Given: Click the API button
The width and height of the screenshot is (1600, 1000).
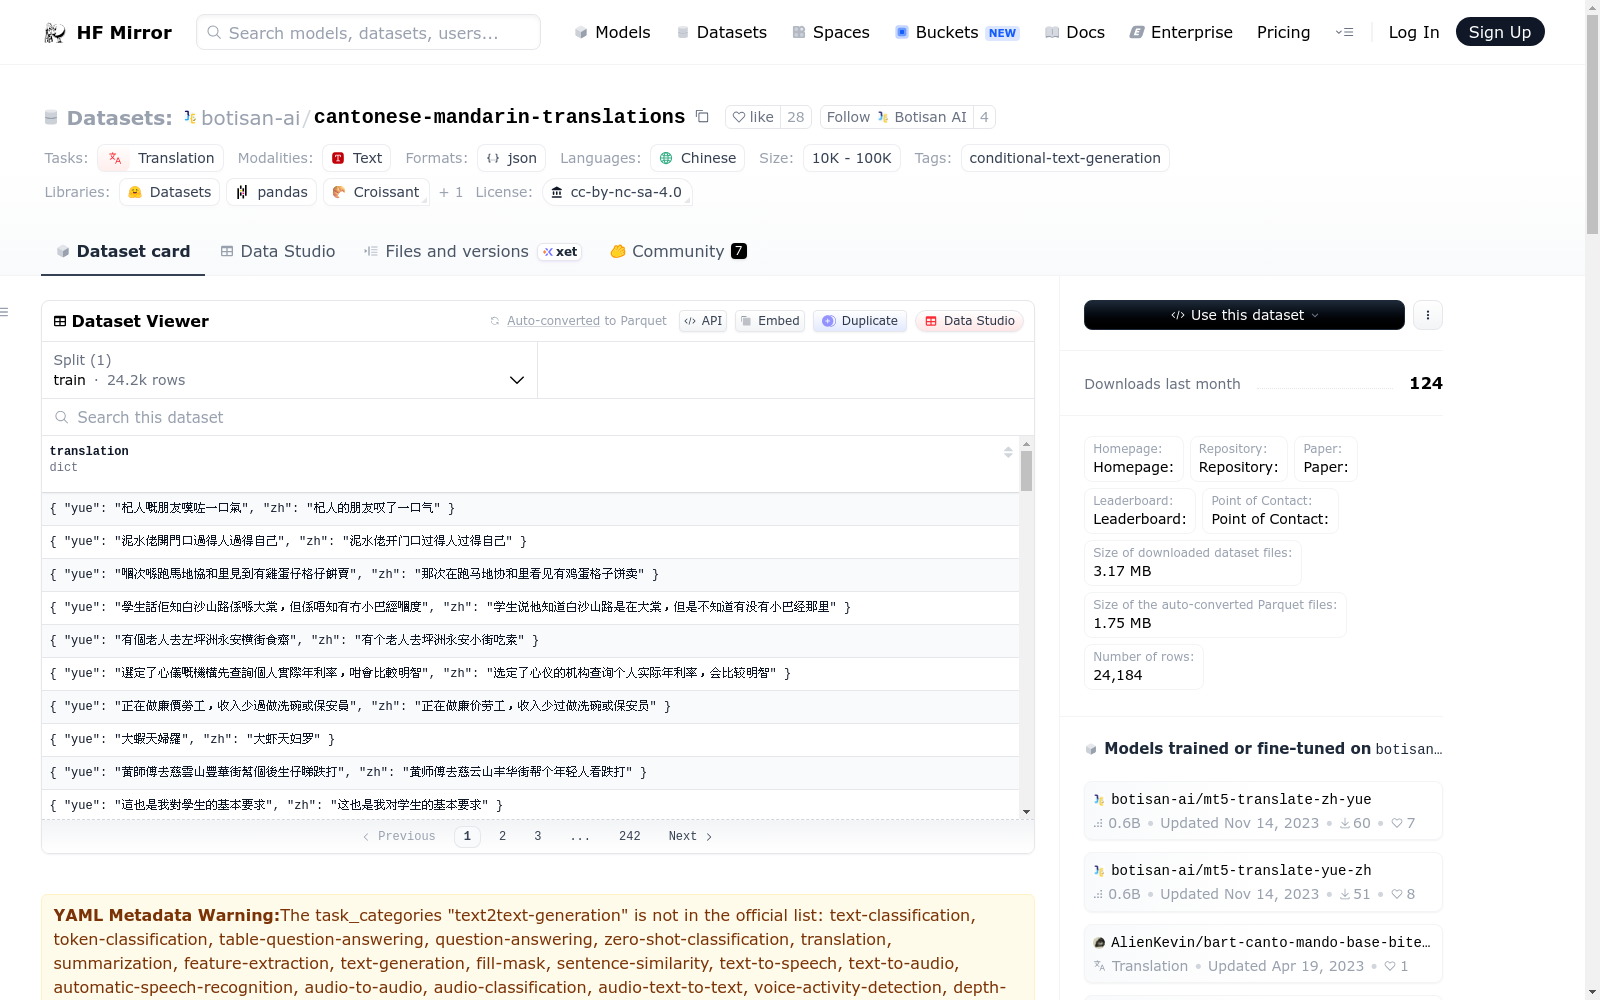Looking at the screenshot, I should 703,321.
